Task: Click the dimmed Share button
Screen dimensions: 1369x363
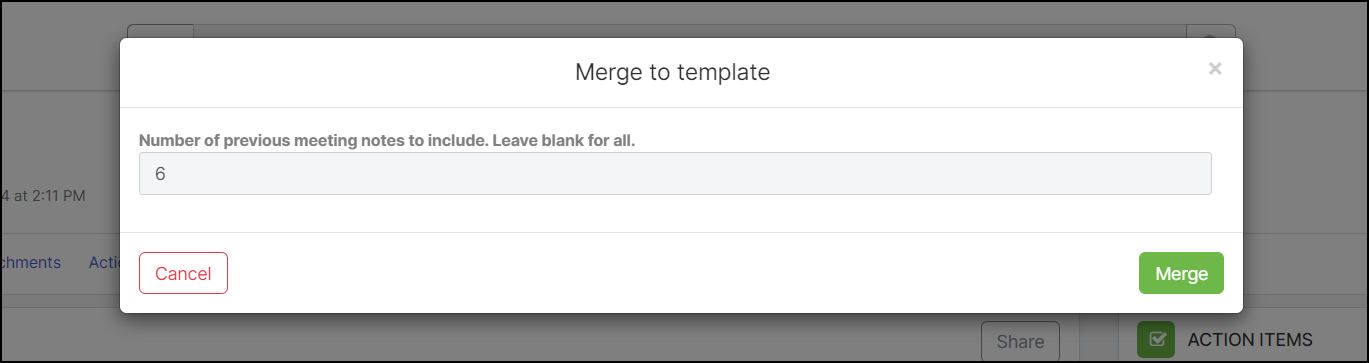Action: 1020,341
